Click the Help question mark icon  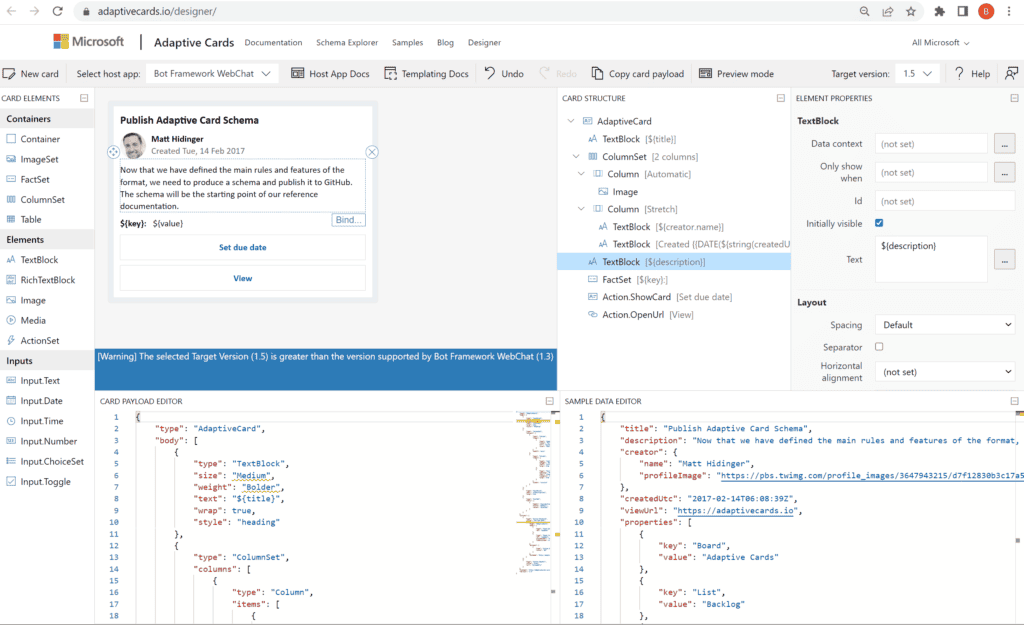[x=959, y=74]
